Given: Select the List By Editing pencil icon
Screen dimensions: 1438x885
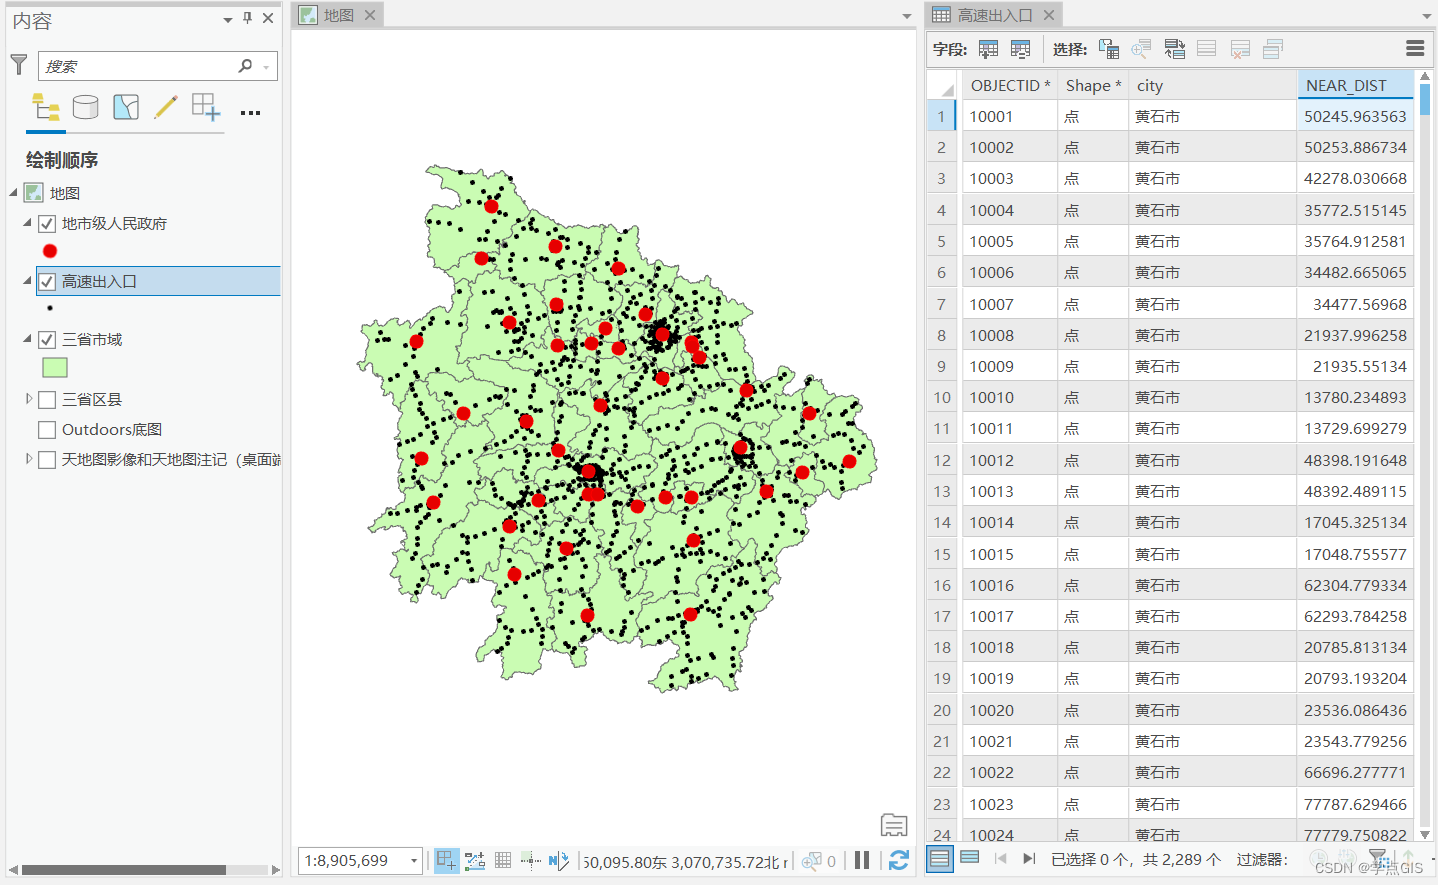Looking at the screenshot, I should pos(166,107).
